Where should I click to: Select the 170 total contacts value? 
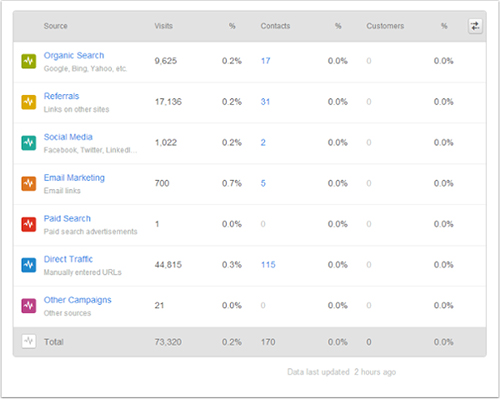(x=268, y=342)
